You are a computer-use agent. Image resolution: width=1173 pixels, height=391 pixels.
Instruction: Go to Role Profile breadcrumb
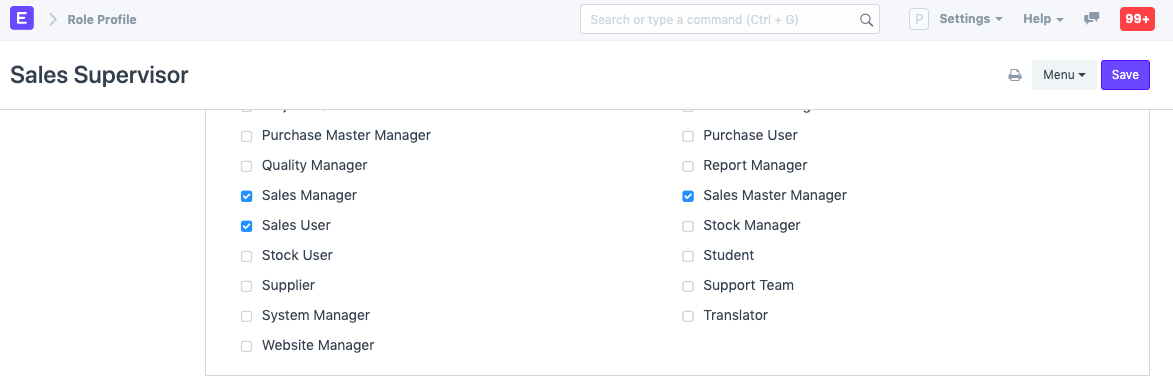point(102,19)
